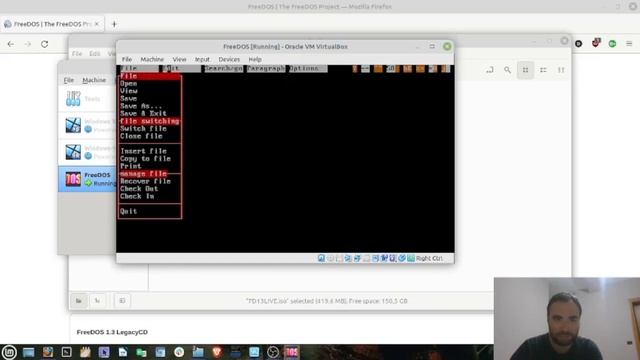Switch file manager to list view

(543, 70)
